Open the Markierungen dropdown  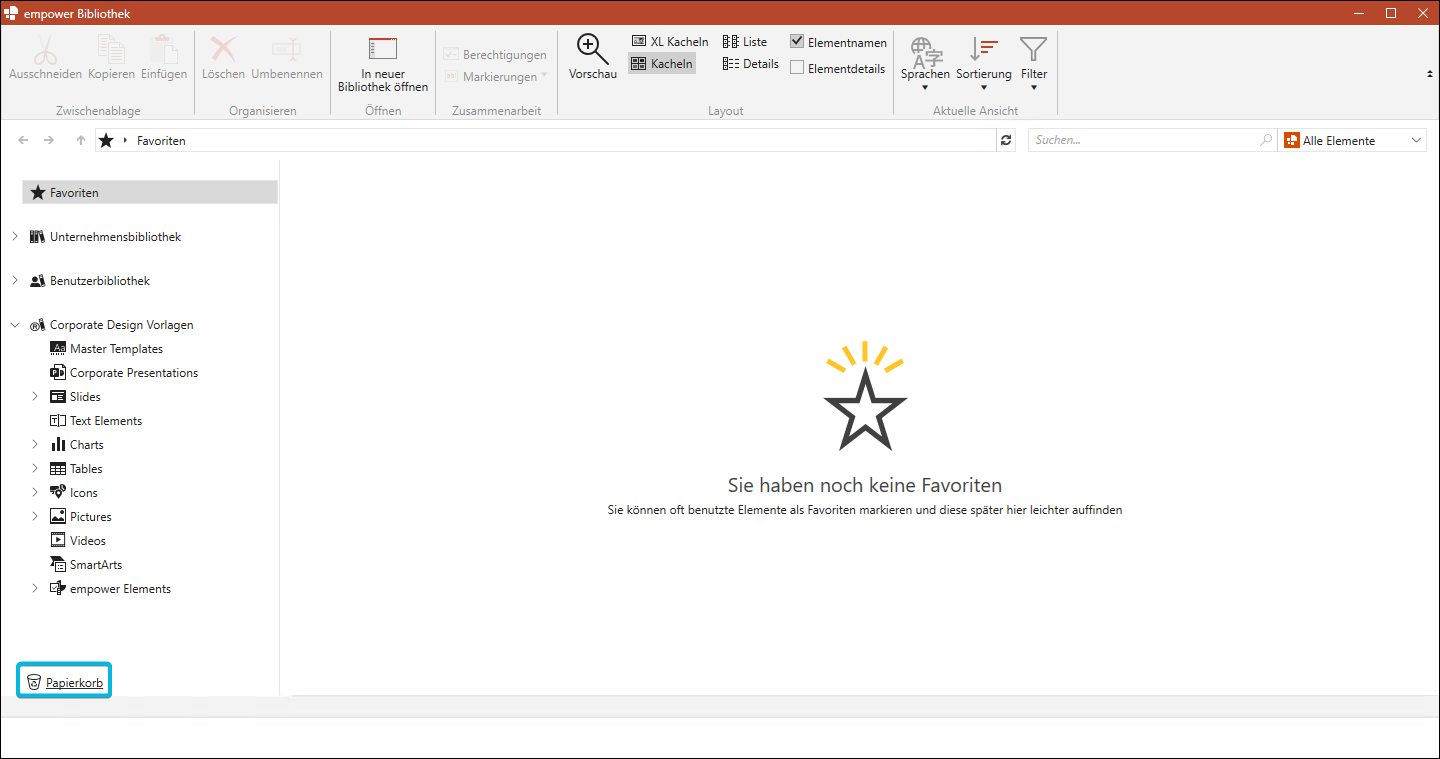[495, 77]
